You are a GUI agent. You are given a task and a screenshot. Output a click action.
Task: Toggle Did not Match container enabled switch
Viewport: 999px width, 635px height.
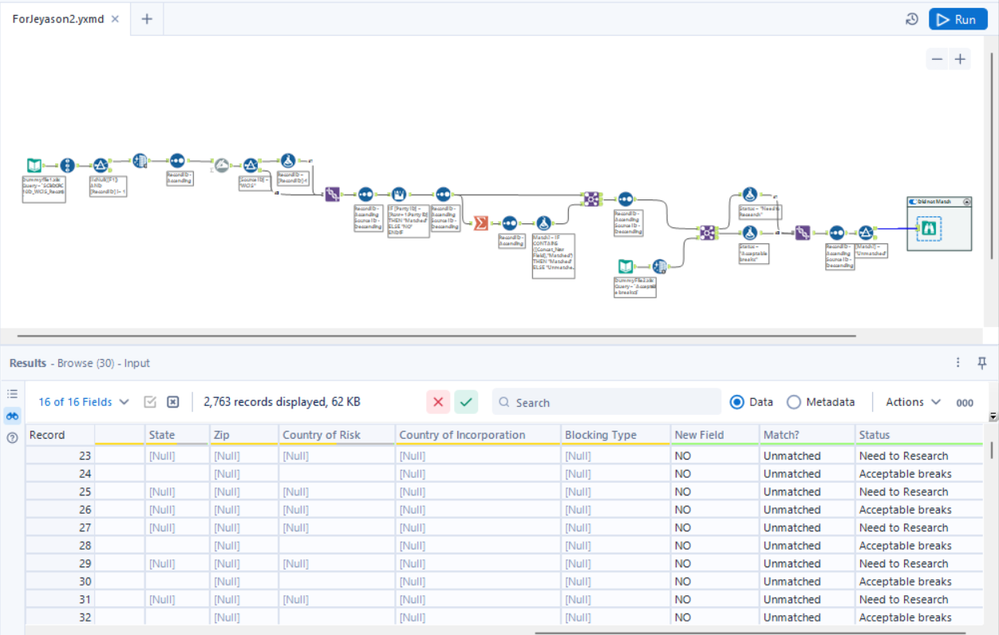click(913, 201)
